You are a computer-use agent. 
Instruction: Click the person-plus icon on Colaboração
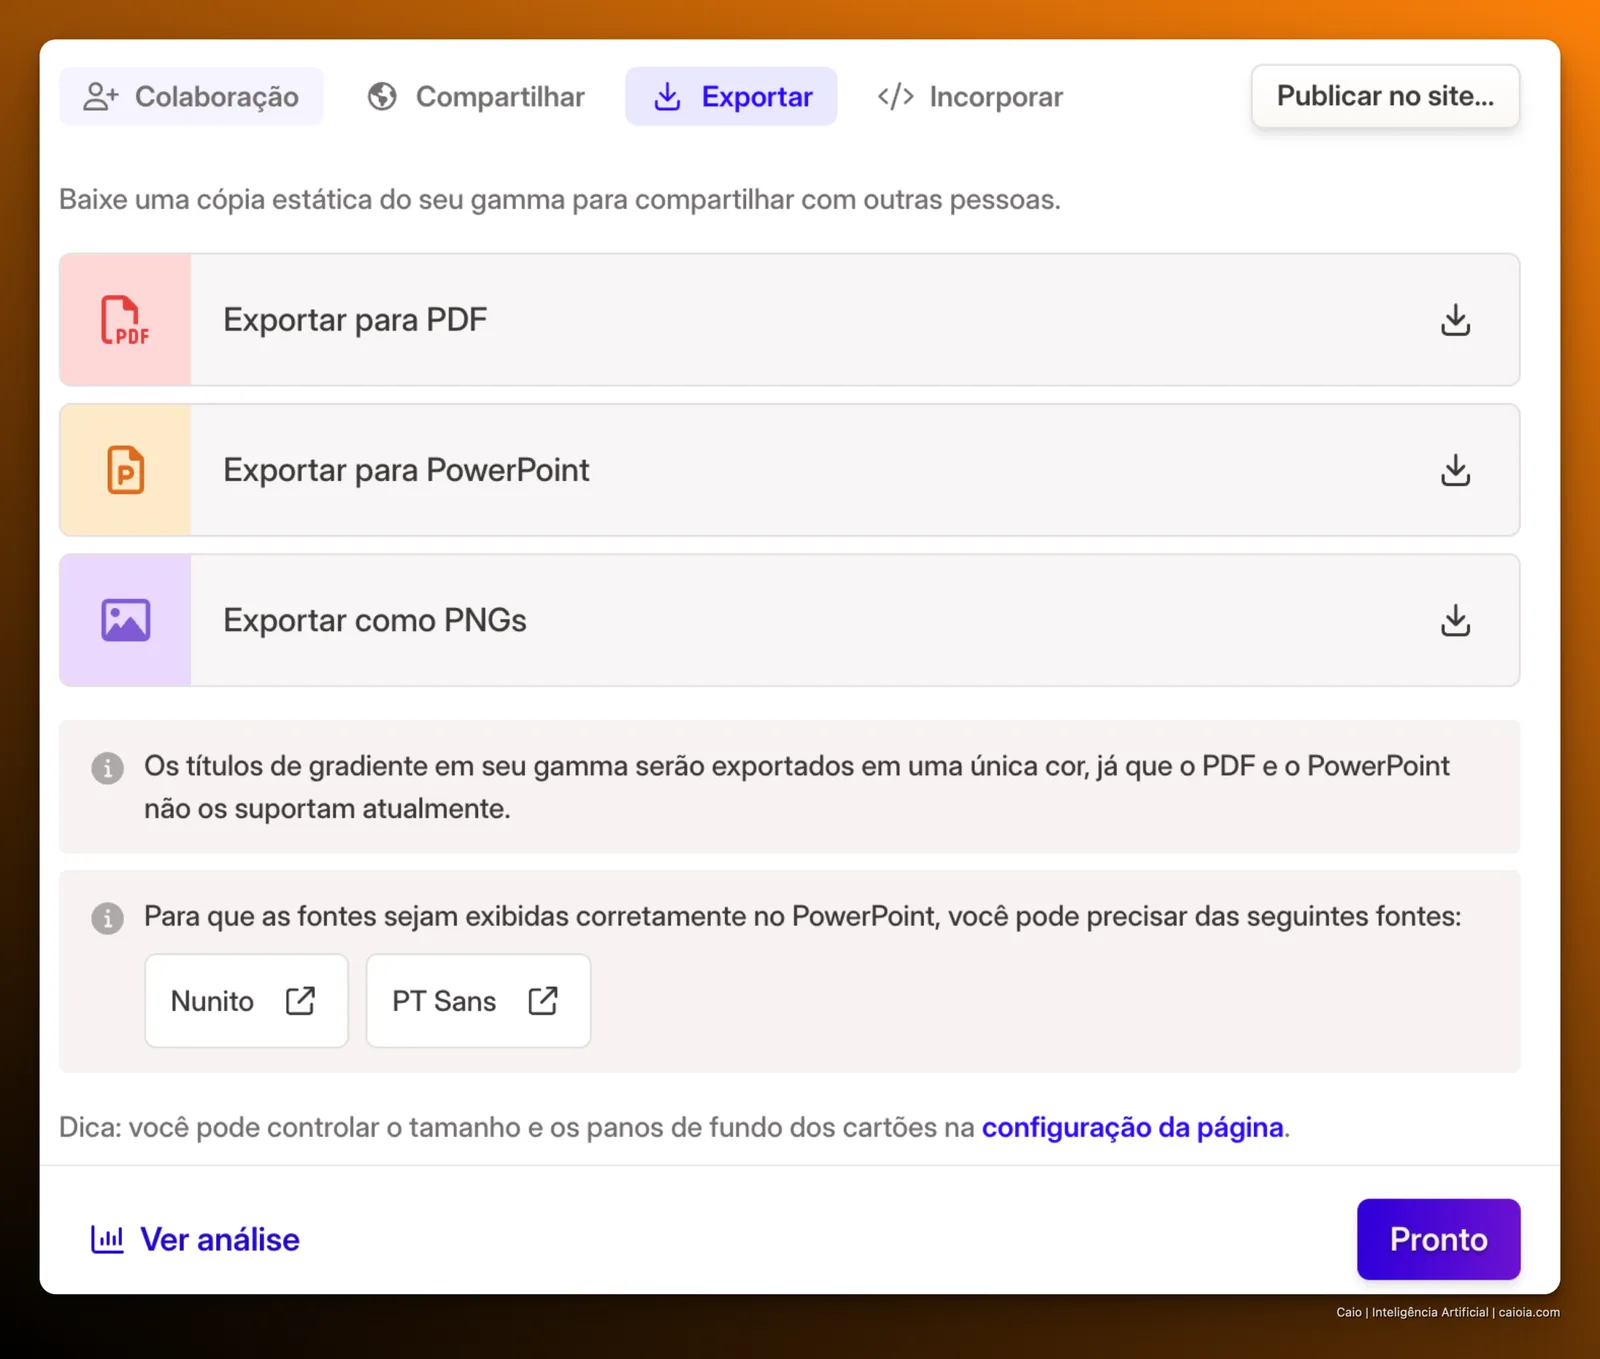tap(101, 97)
